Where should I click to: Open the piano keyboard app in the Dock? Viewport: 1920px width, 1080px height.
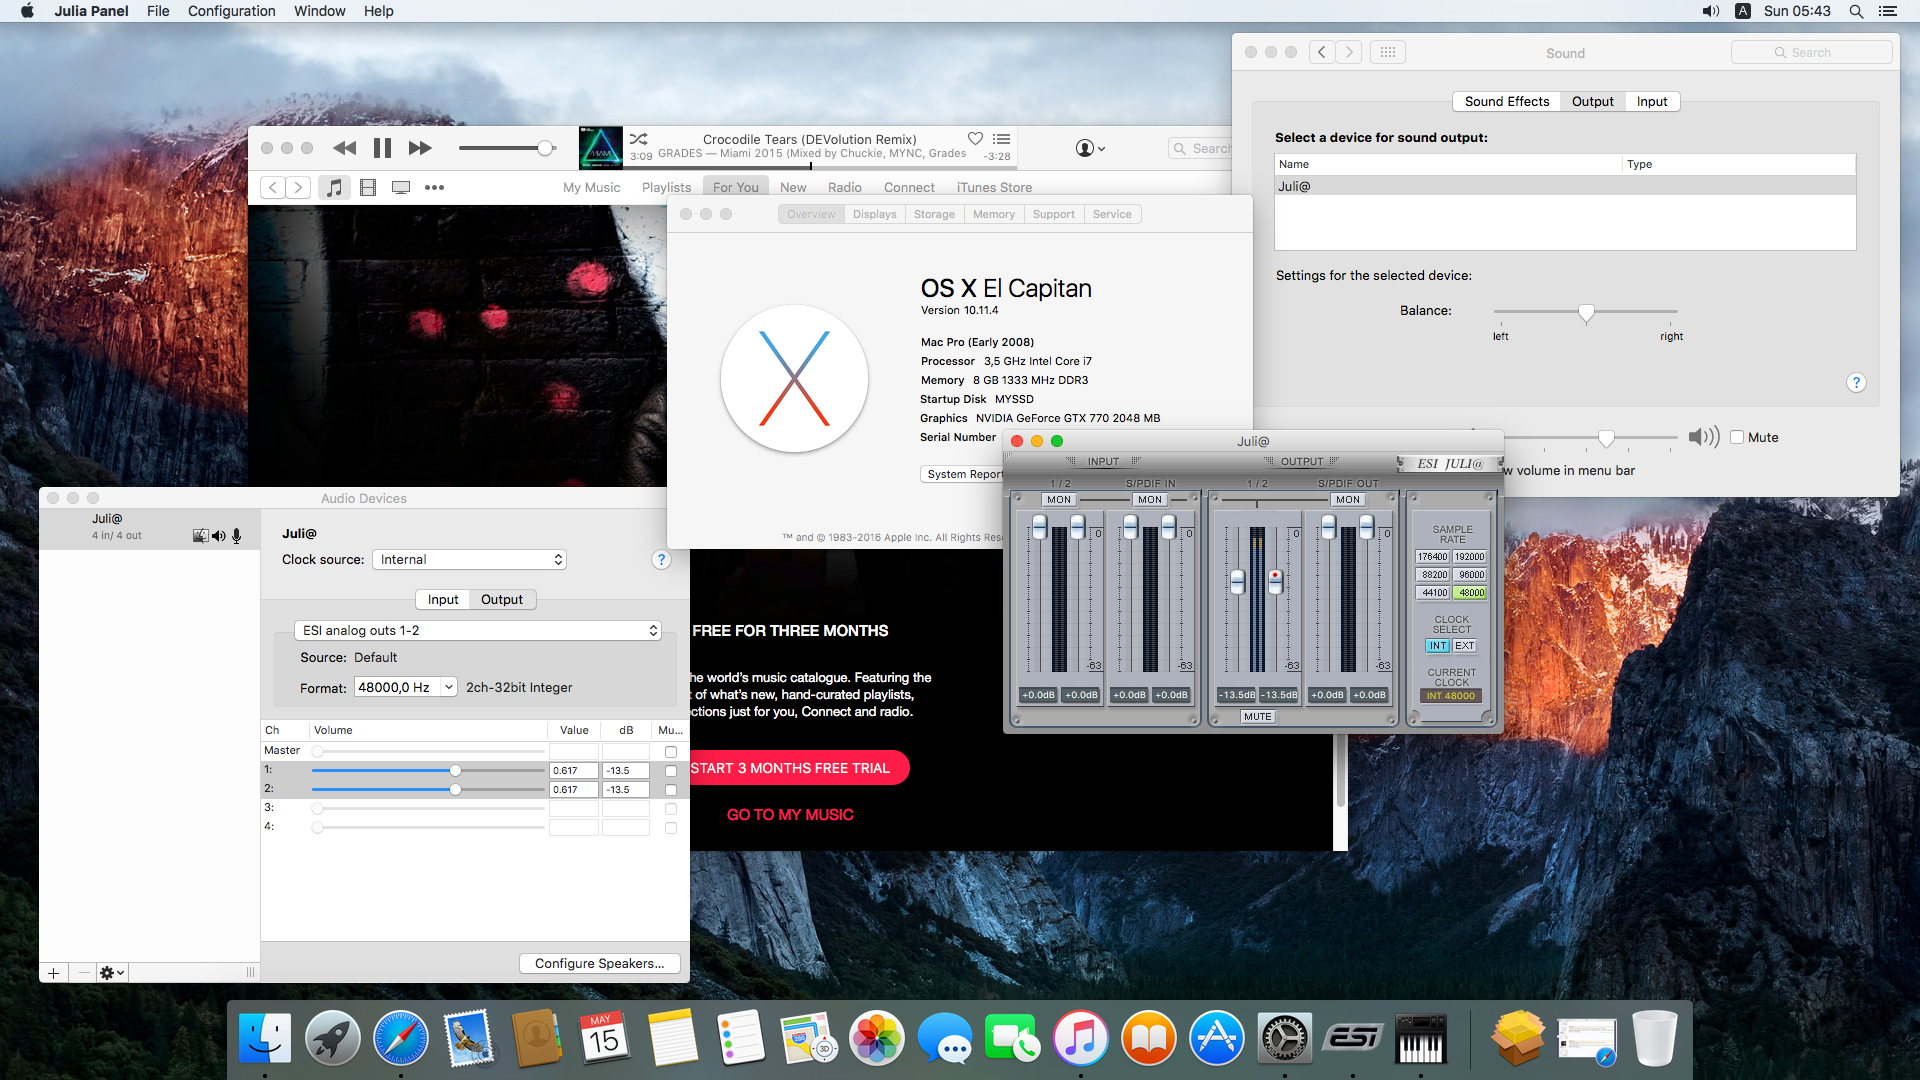tap(1420, 1039)
